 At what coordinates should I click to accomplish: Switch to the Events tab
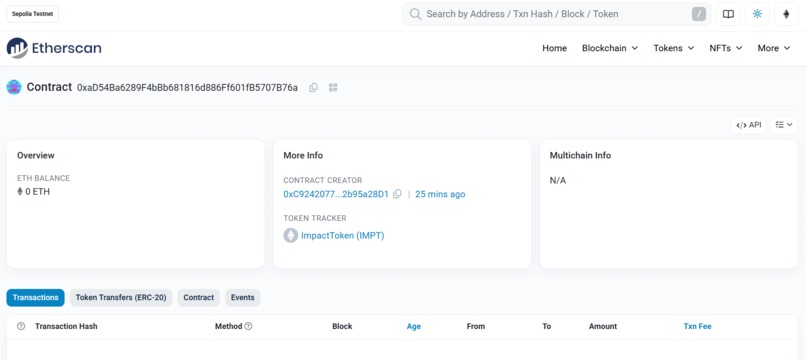tap(243, 298)
